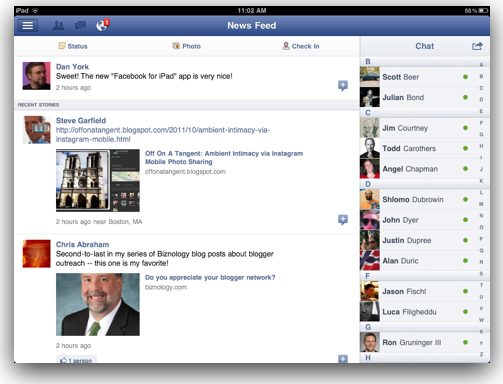Chat with Justin Dupree
Viewport: 503px width, 384px height.
419,240
